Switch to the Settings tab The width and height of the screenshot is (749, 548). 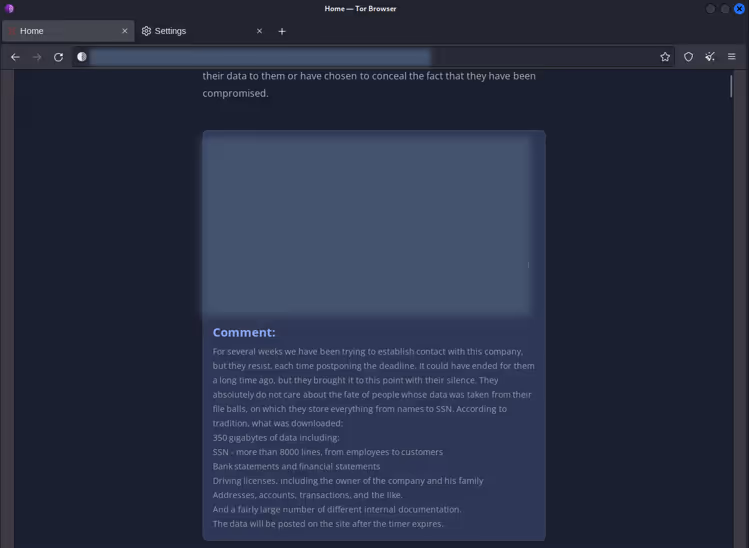pos(202,31)
